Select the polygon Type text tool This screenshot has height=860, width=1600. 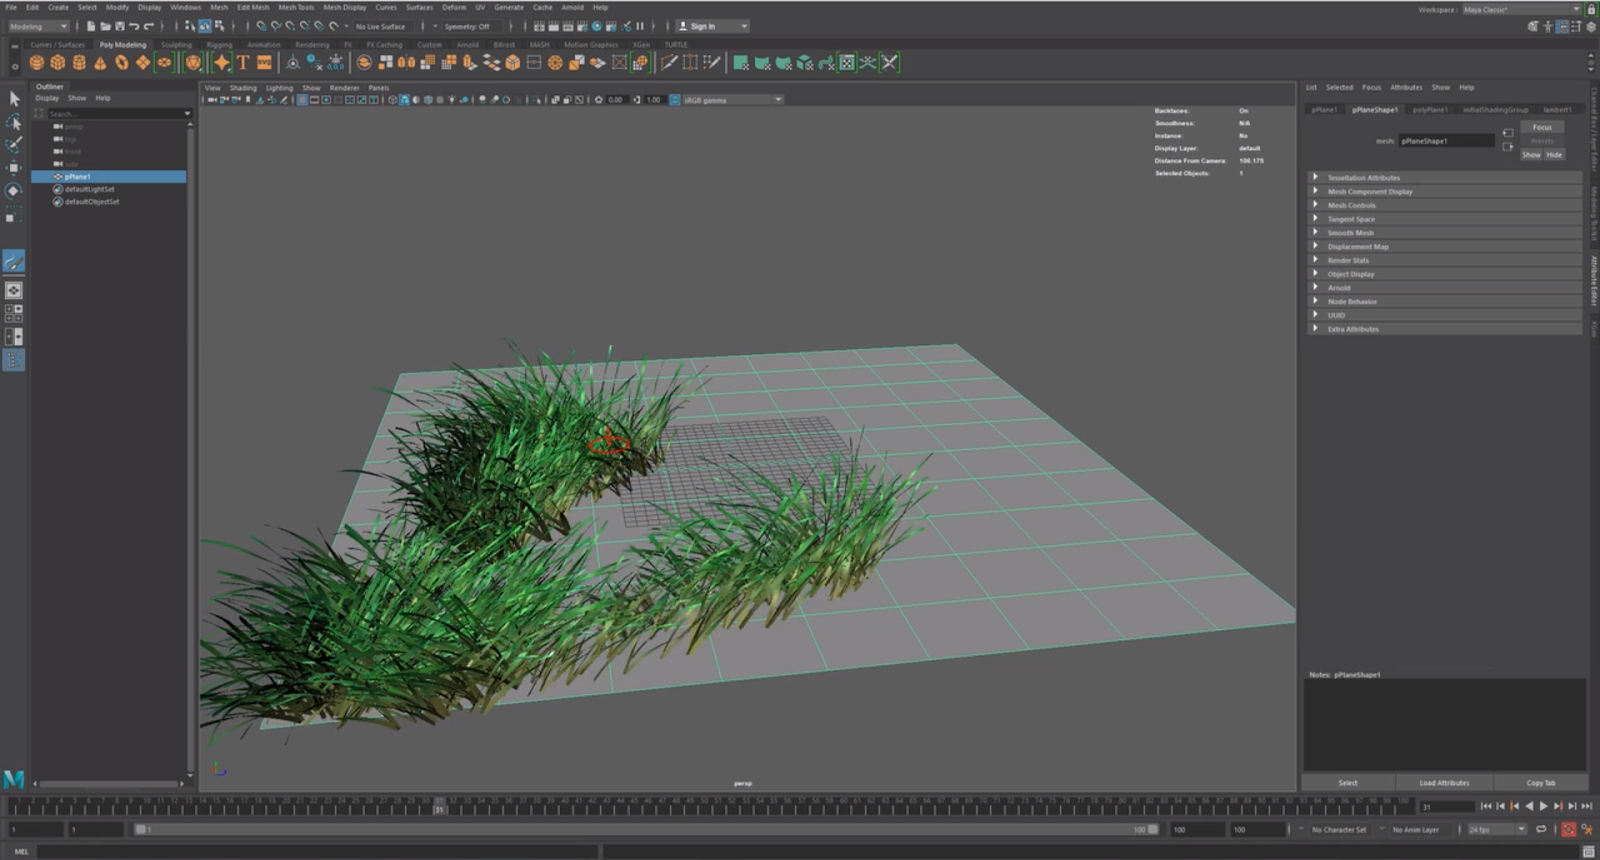(243, 63)
